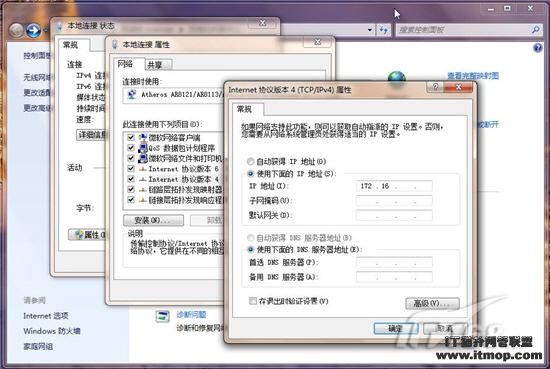Open 家庭网组 link
Screen dimensions: 550x369
38,347
